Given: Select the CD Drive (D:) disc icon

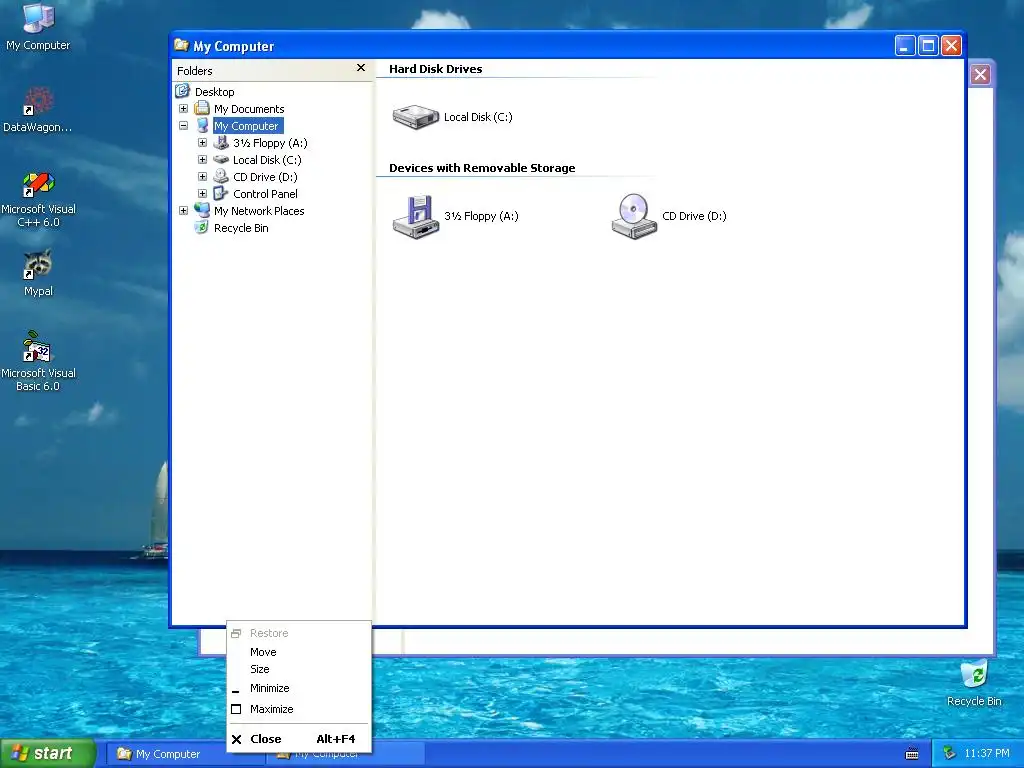Looking at the screenshot, I should pos(633,216).
